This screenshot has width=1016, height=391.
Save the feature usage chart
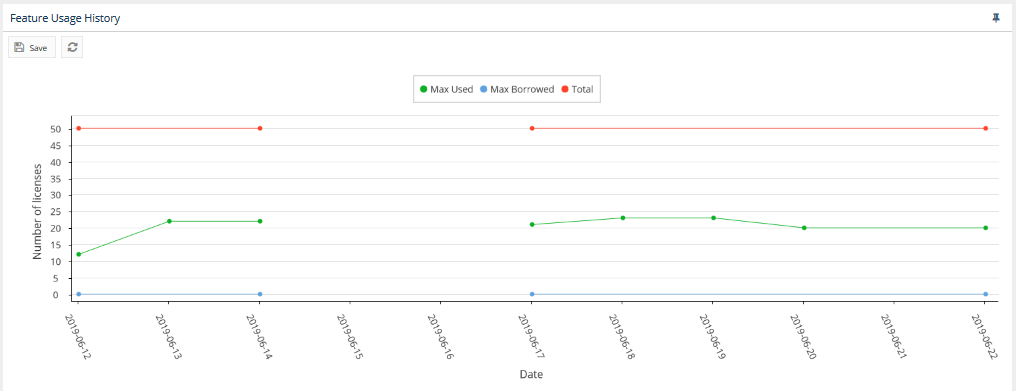(x=32, y=47)
